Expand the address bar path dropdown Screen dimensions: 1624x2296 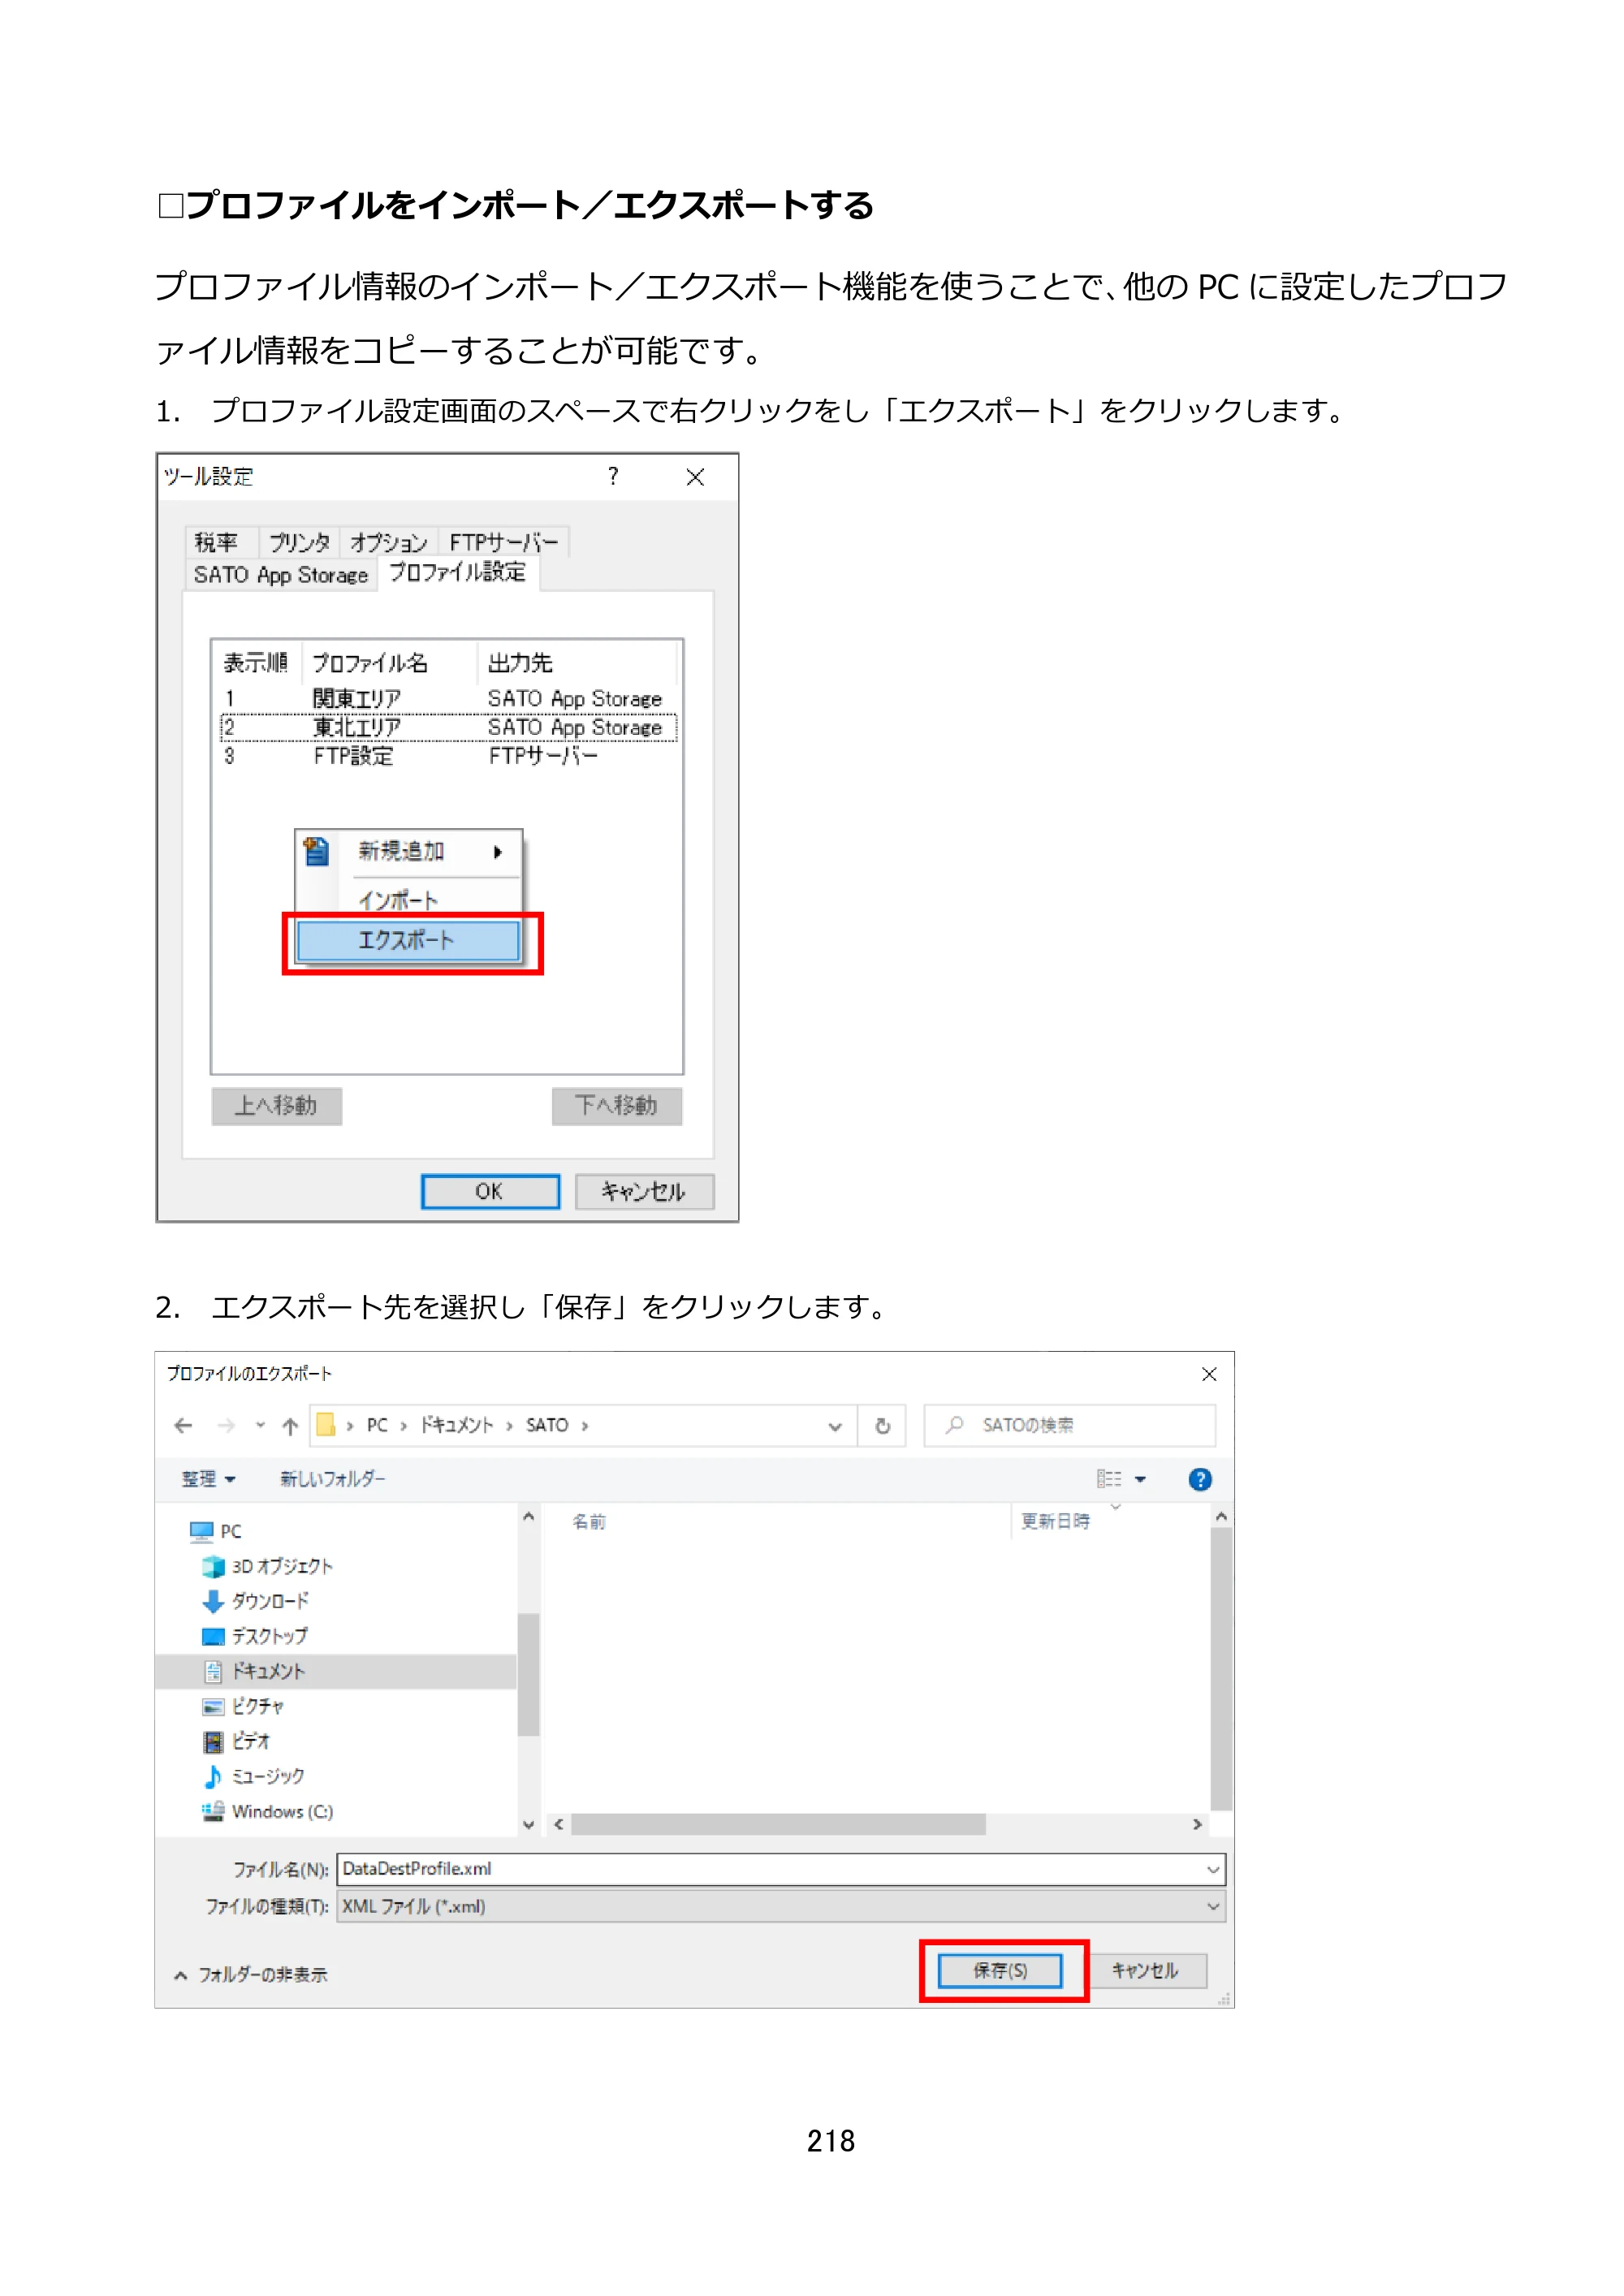click(x=835, y=1426)
